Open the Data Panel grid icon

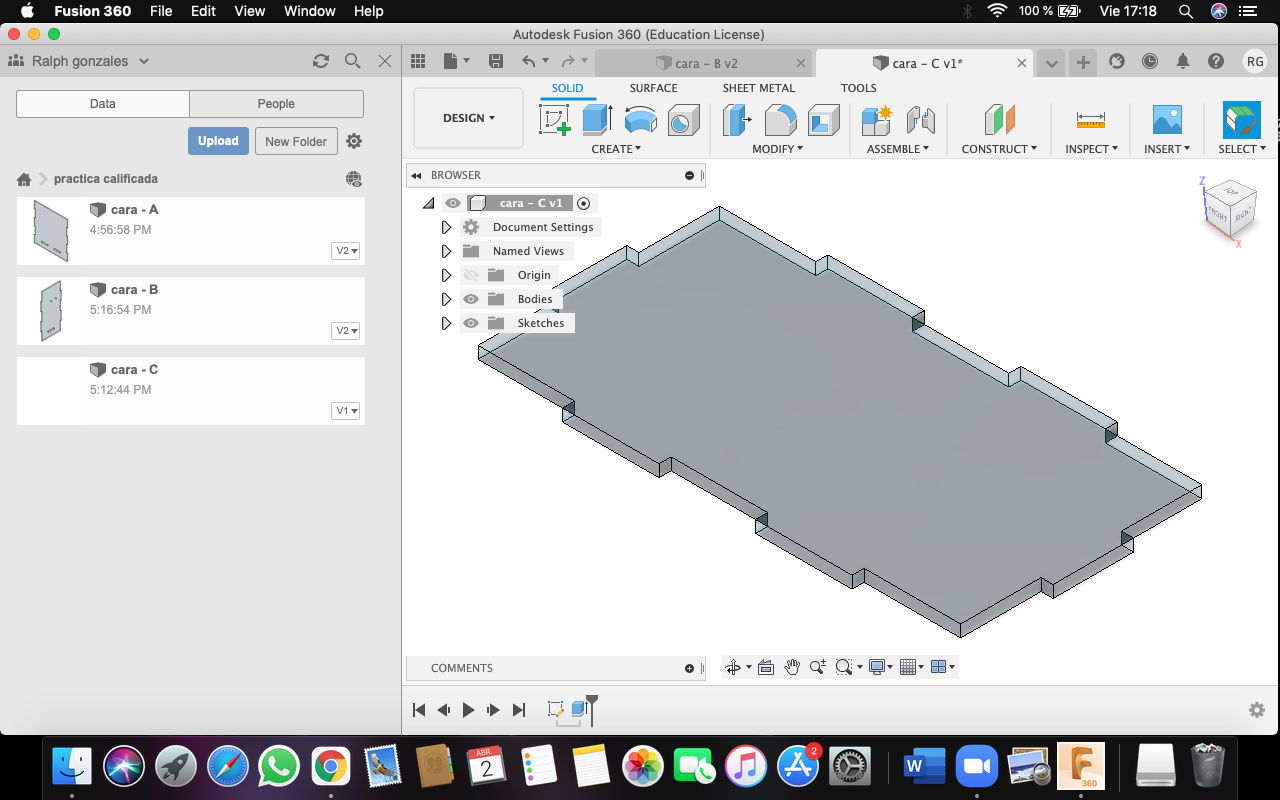[x=418, y=61]
